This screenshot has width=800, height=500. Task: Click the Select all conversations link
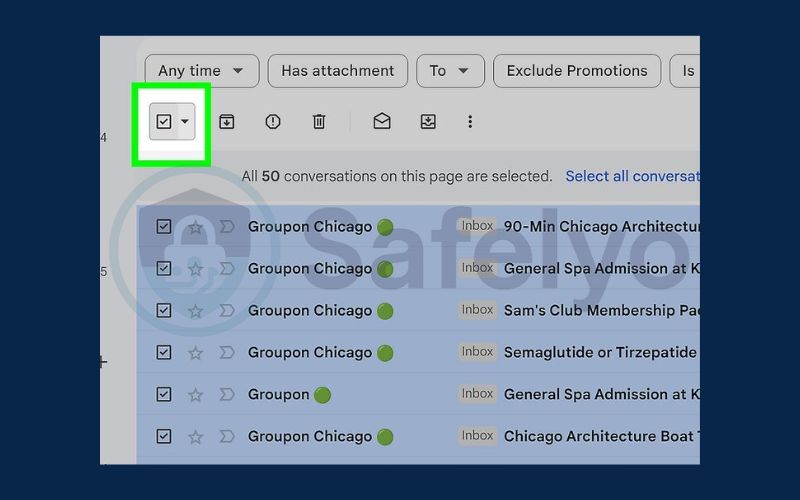(x=633, y=177)
